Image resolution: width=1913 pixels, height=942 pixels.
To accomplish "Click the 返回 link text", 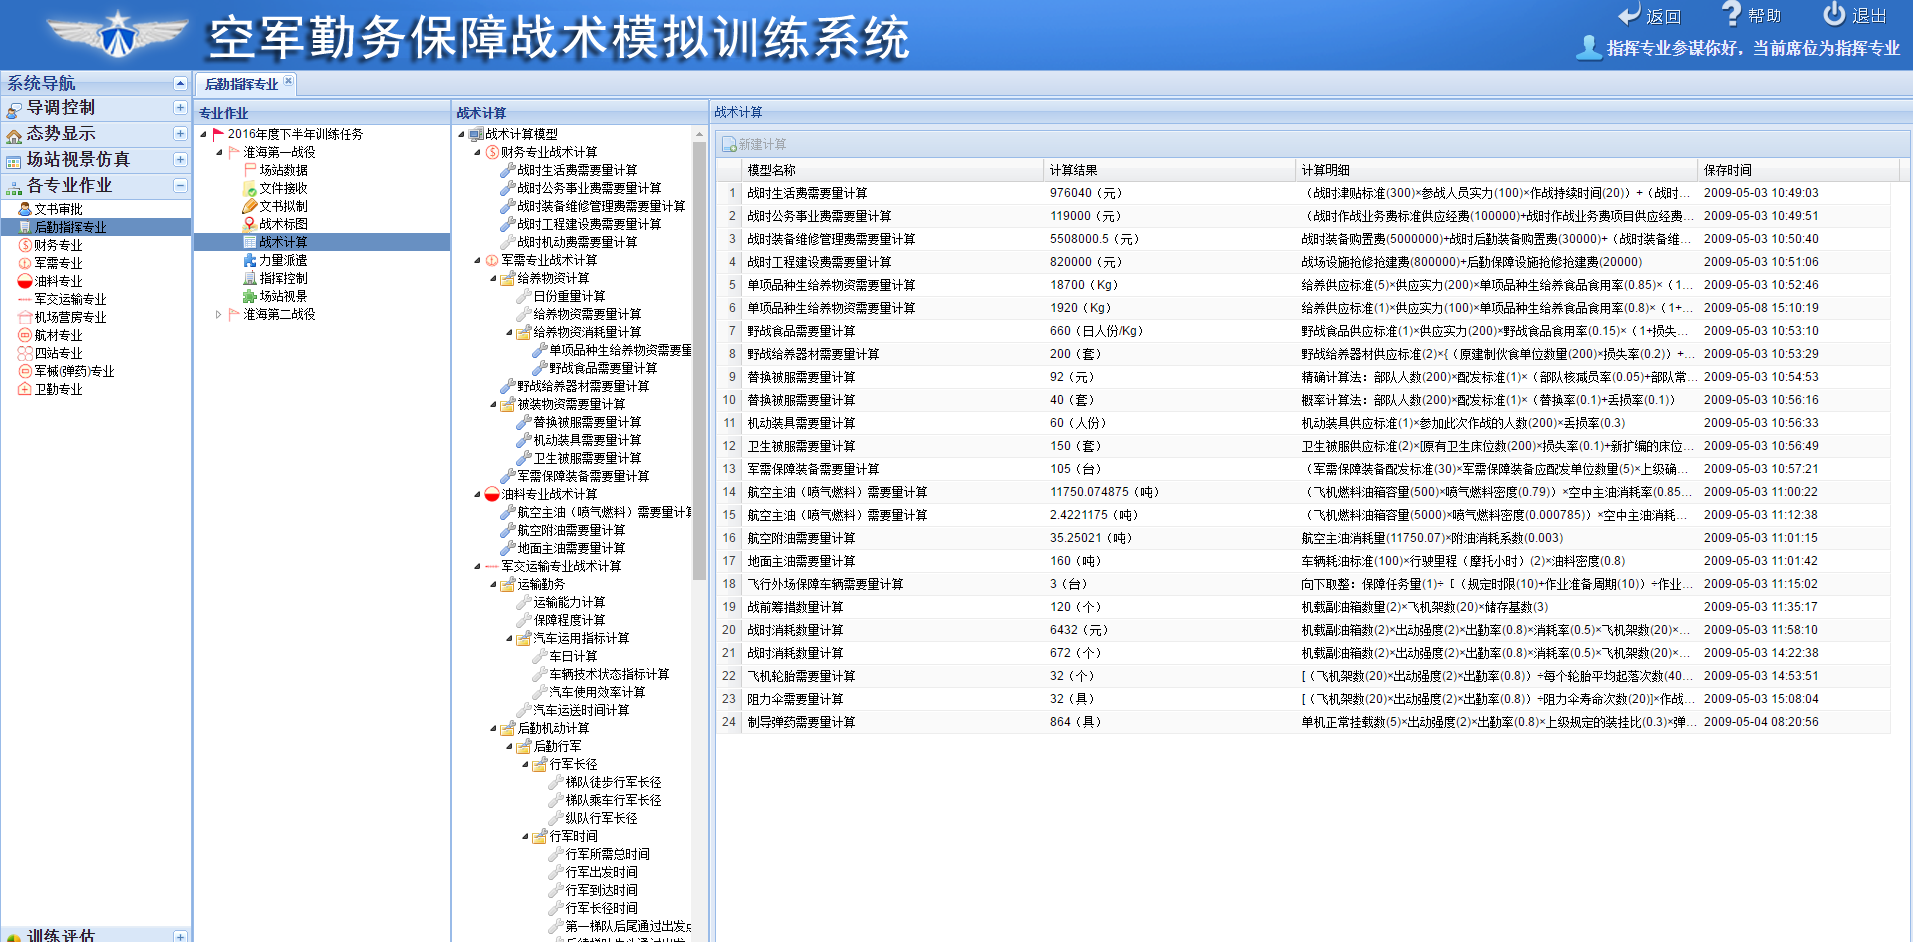I will (x=1664, y=16).
